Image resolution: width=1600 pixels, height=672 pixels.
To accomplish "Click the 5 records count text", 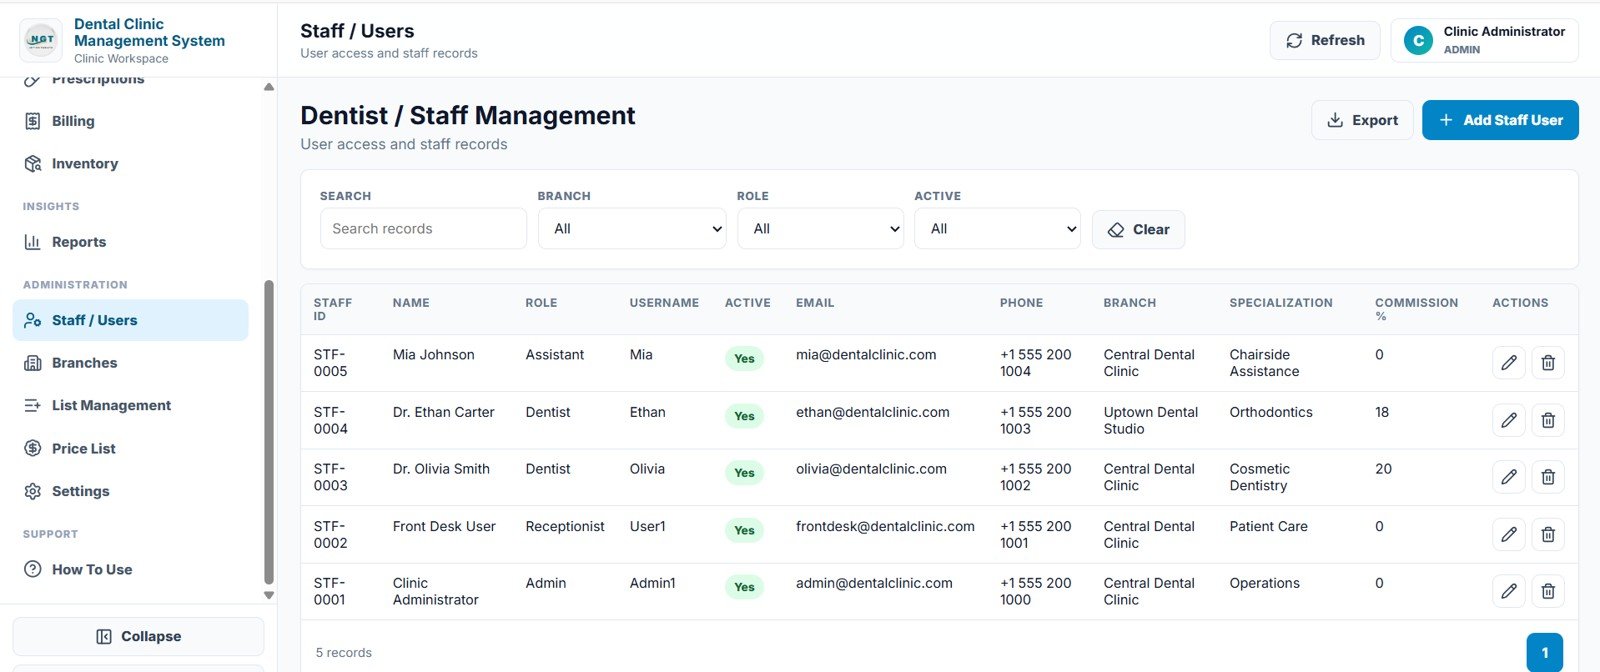I will point(344,653).
